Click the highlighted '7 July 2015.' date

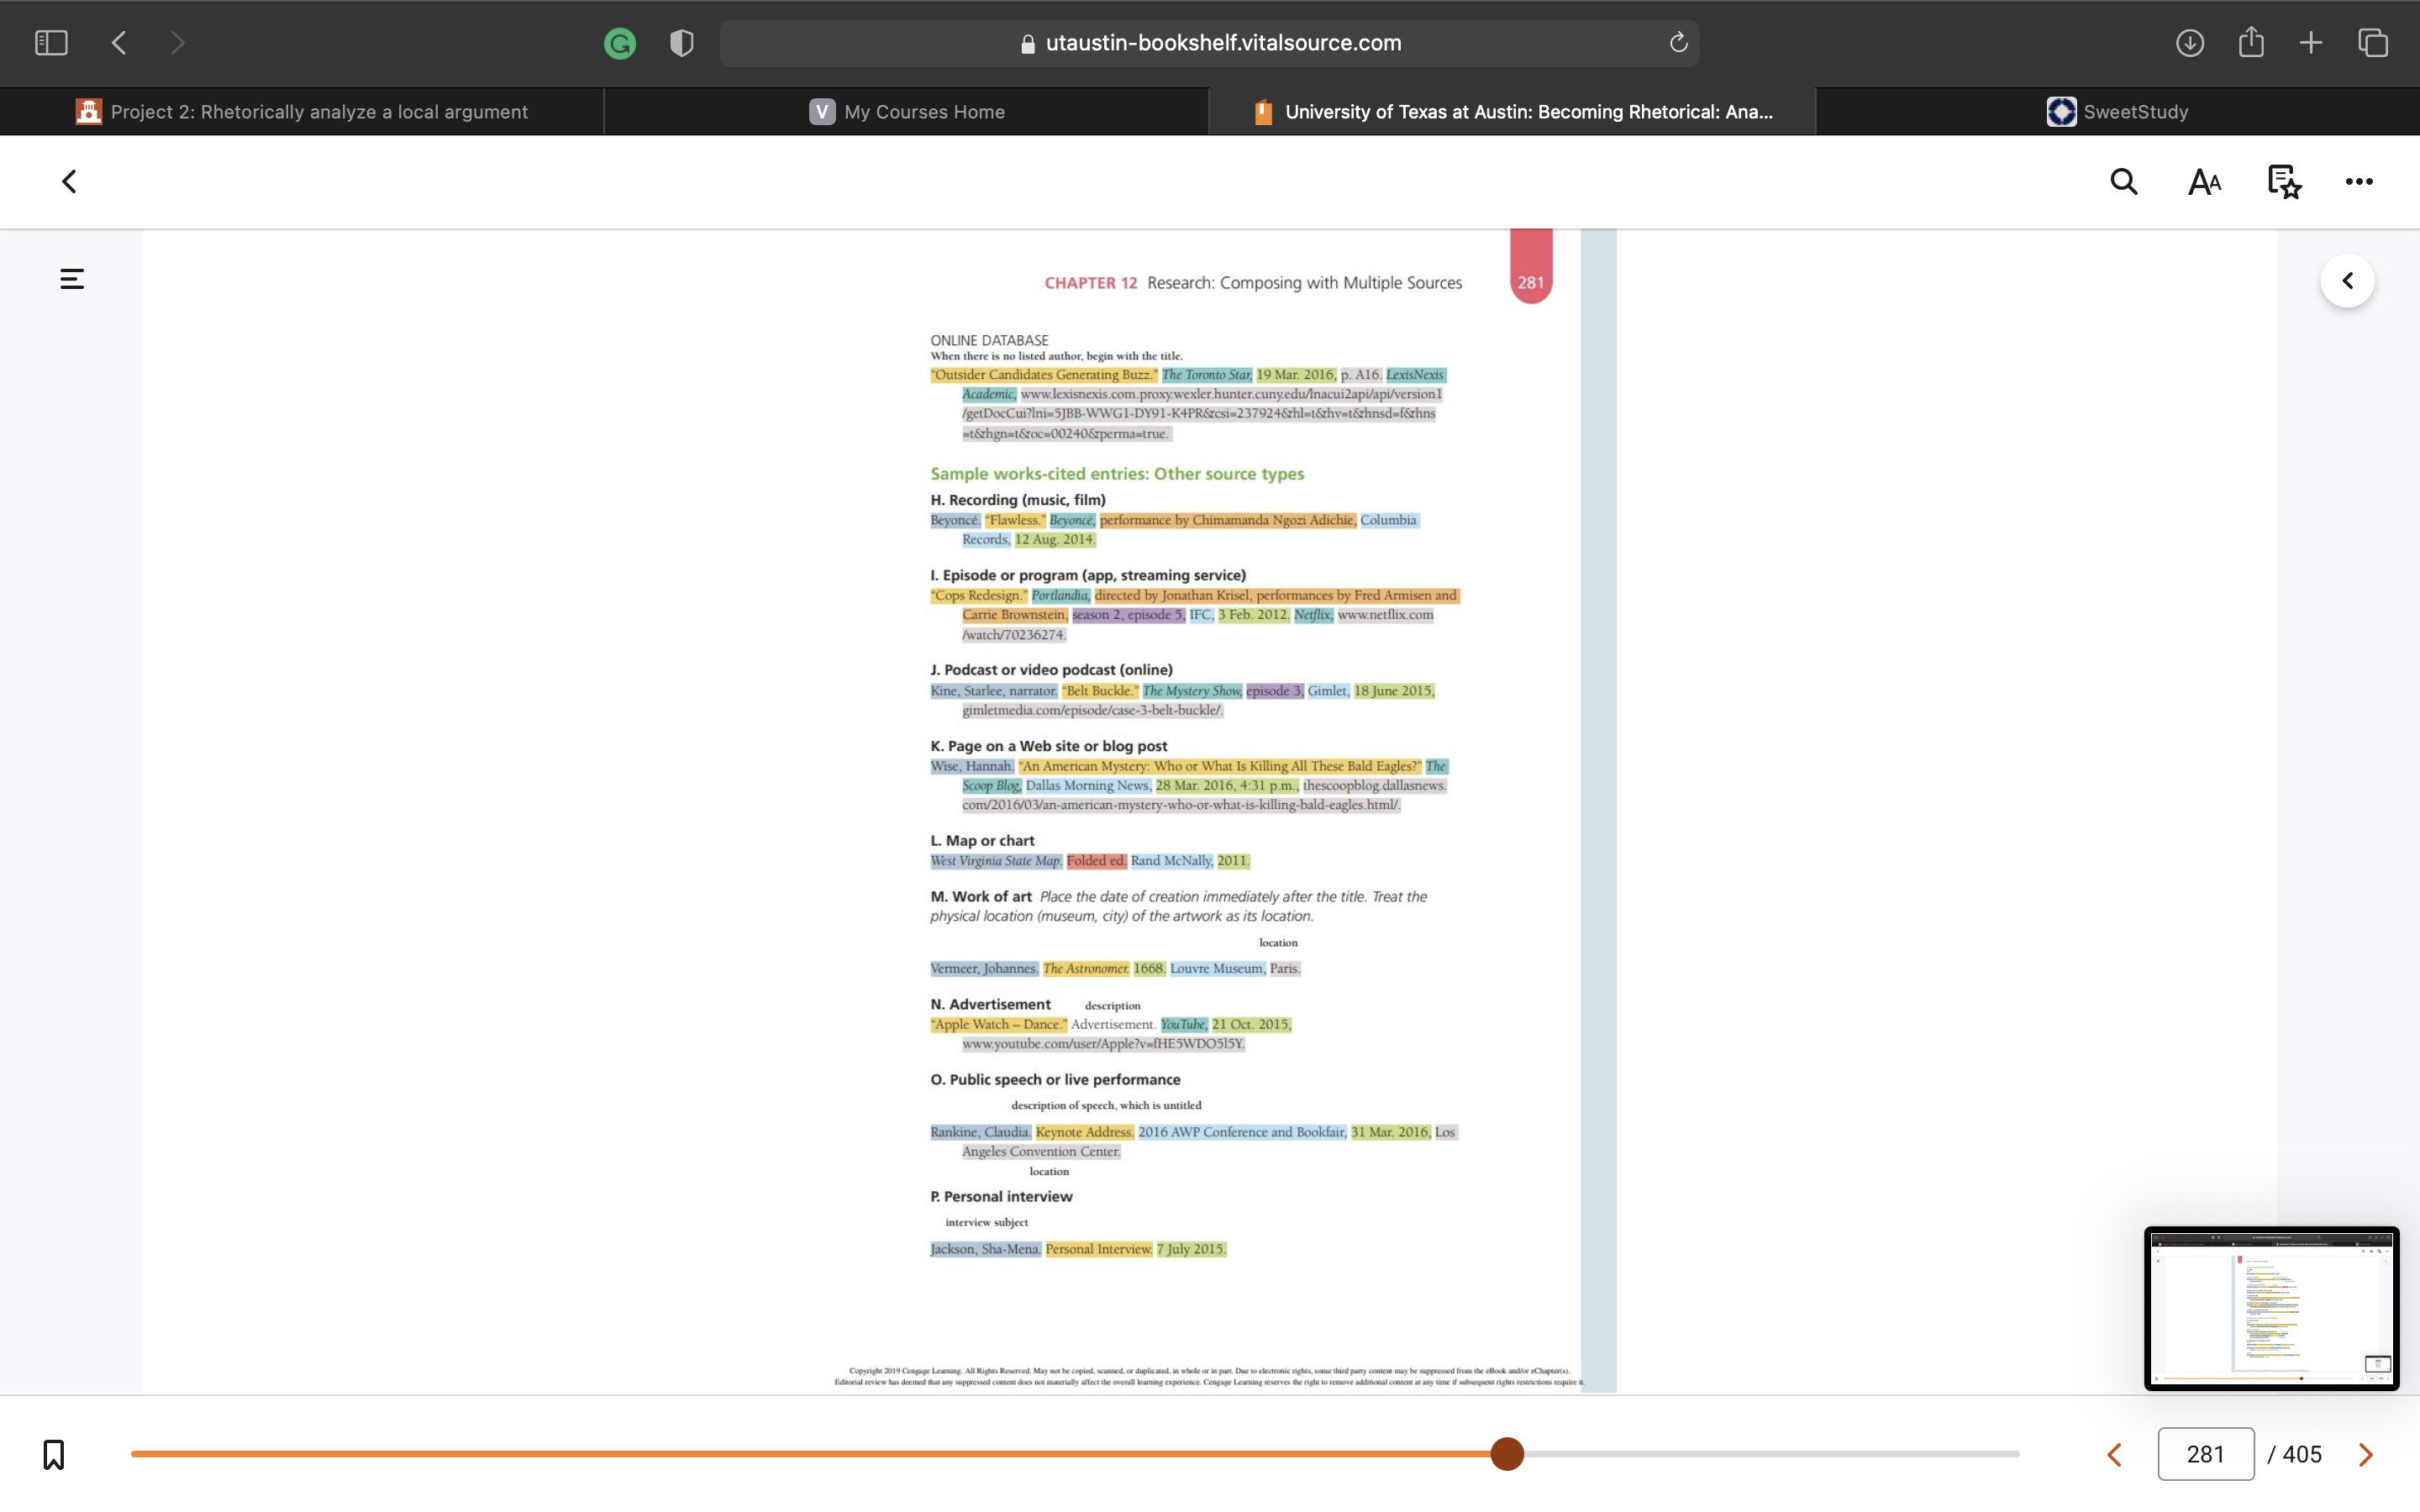coord(1191,1250)
